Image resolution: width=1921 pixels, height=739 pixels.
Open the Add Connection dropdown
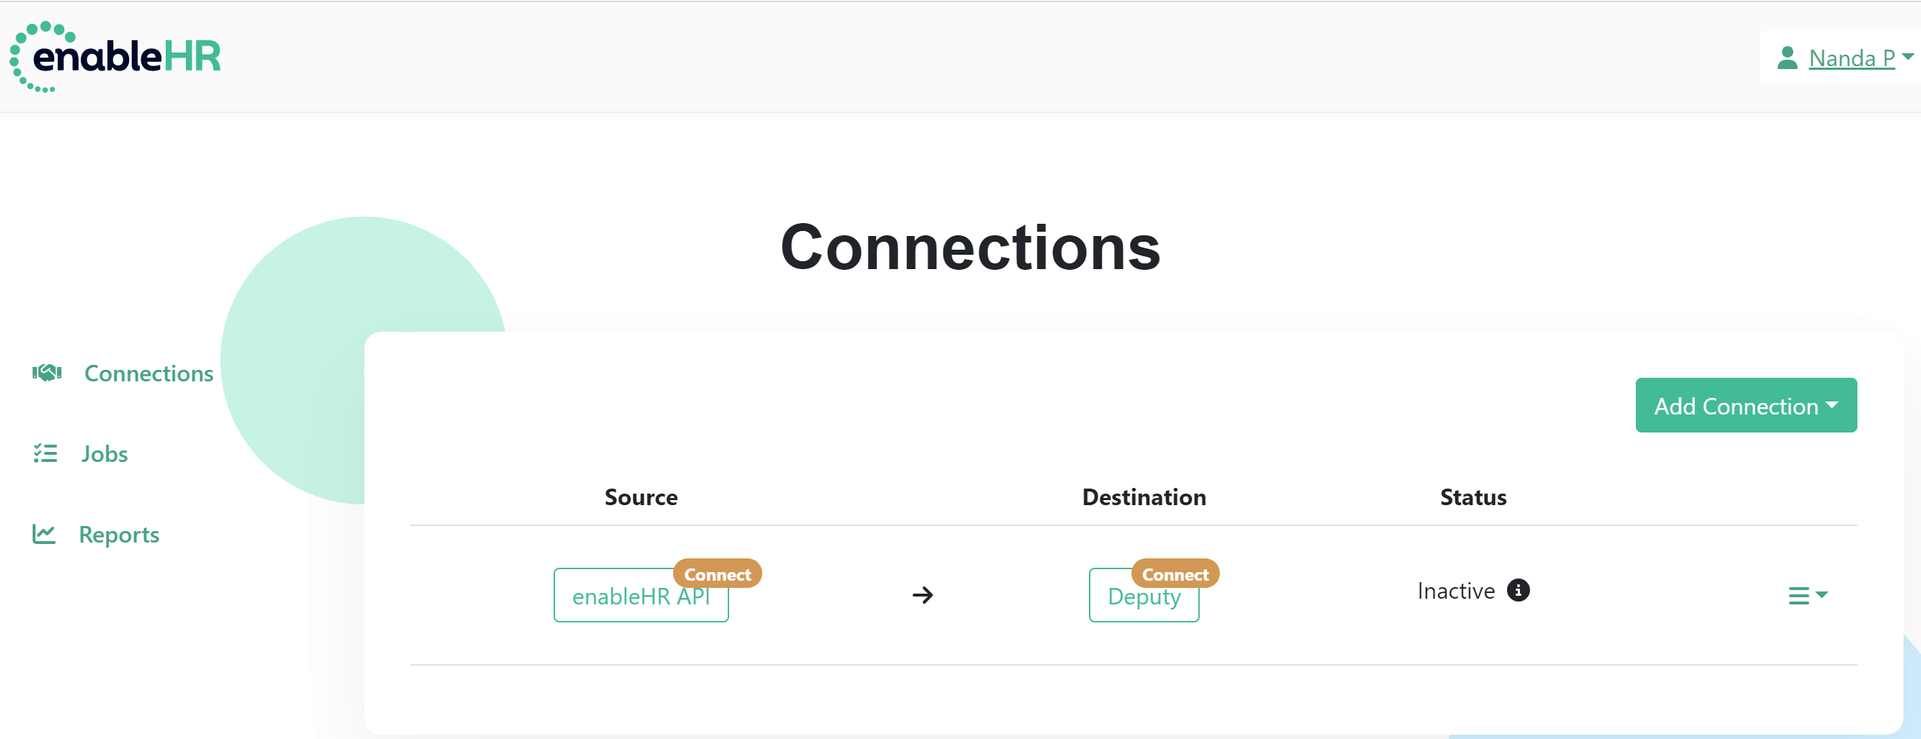click(x=1745, y=405)
